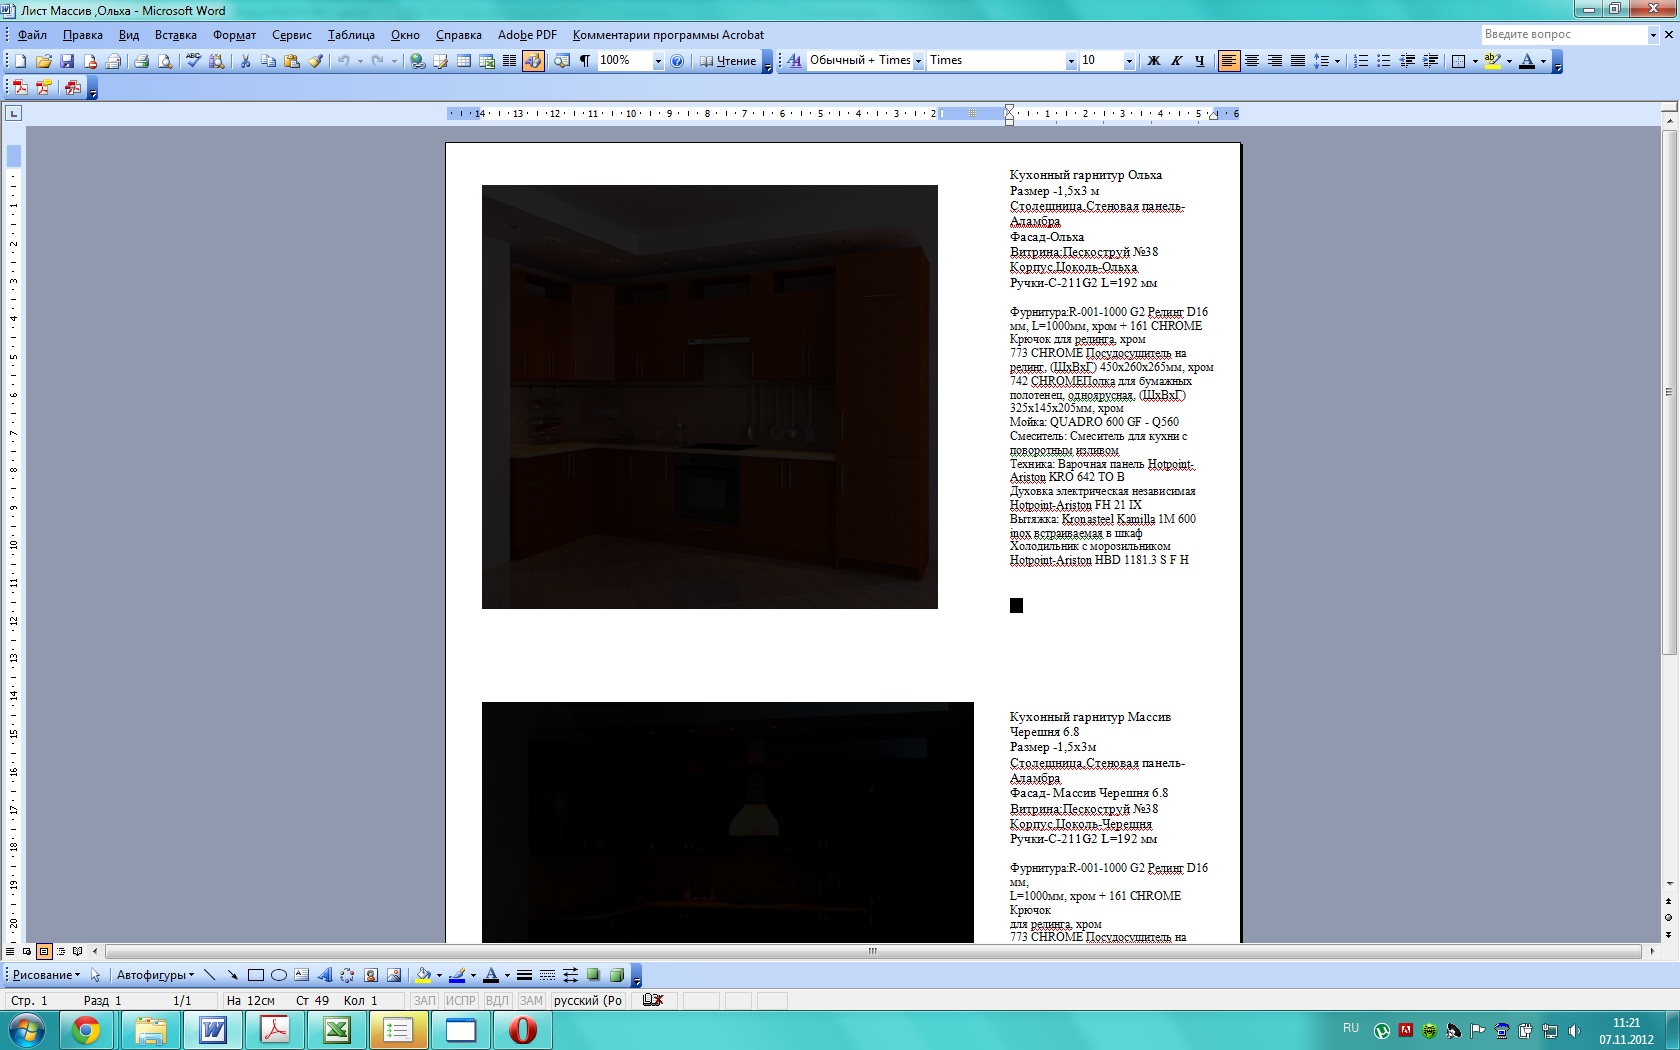Screen dimensions: 1680x1050
Task: Insert WordArt object
Action: [325, 975]
